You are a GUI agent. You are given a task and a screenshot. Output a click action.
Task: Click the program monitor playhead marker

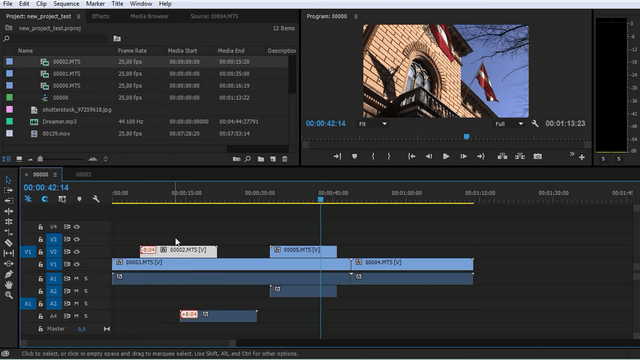point(466,137)
